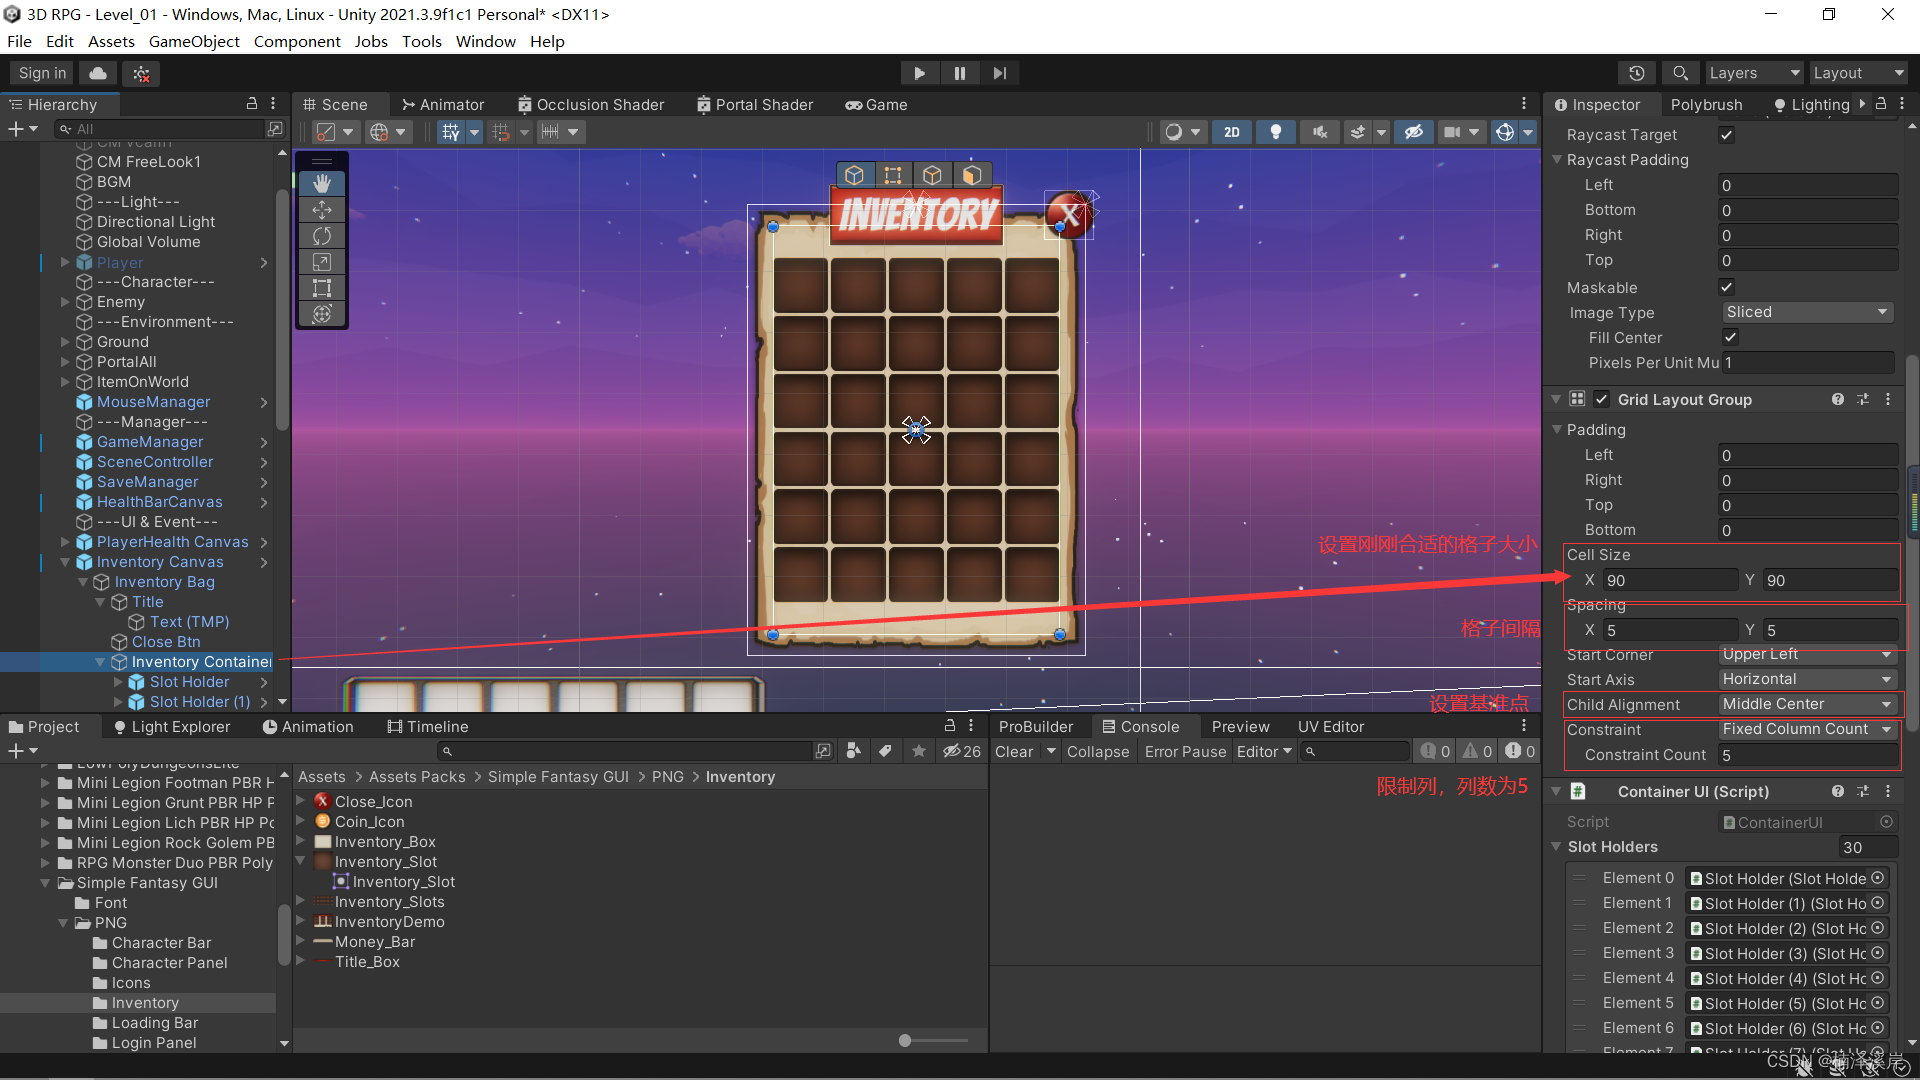Select the Scale tool in Scene toolbar
The height and width of the screenshot is (1080, 1920).
click(x=322, y=261)
